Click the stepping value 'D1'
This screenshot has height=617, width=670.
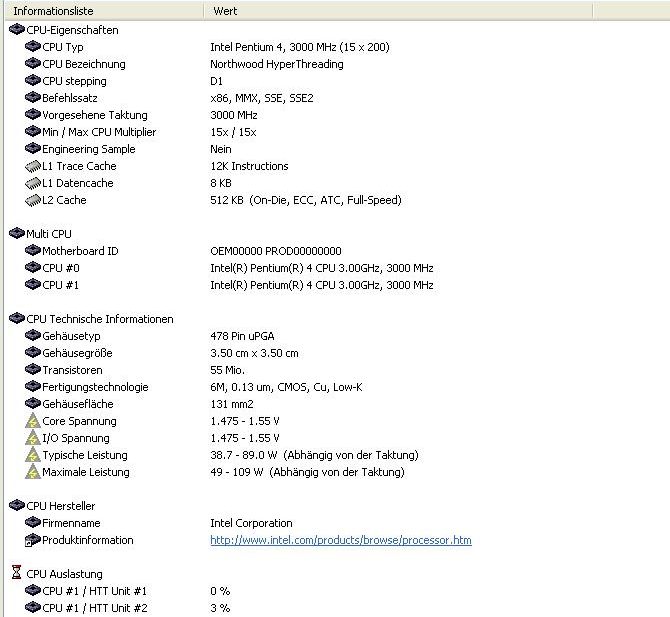tap(217, 81)
